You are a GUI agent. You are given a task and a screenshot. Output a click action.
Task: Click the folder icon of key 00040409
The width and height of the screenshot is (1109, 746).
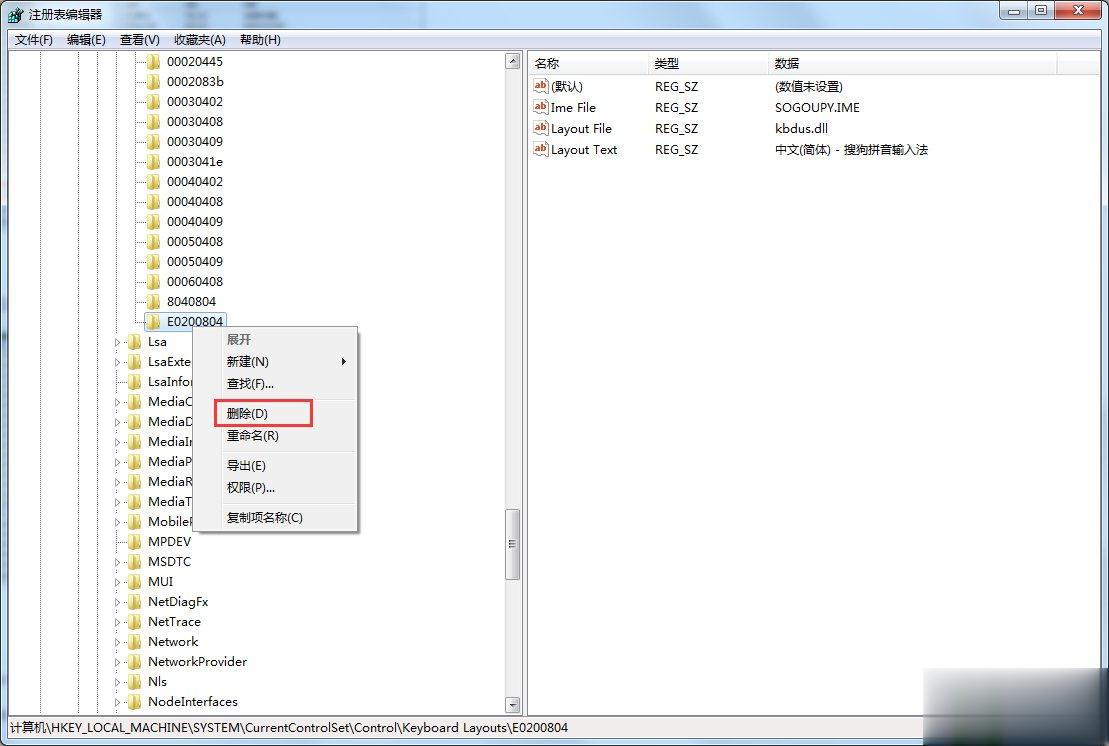click(153, 221)
